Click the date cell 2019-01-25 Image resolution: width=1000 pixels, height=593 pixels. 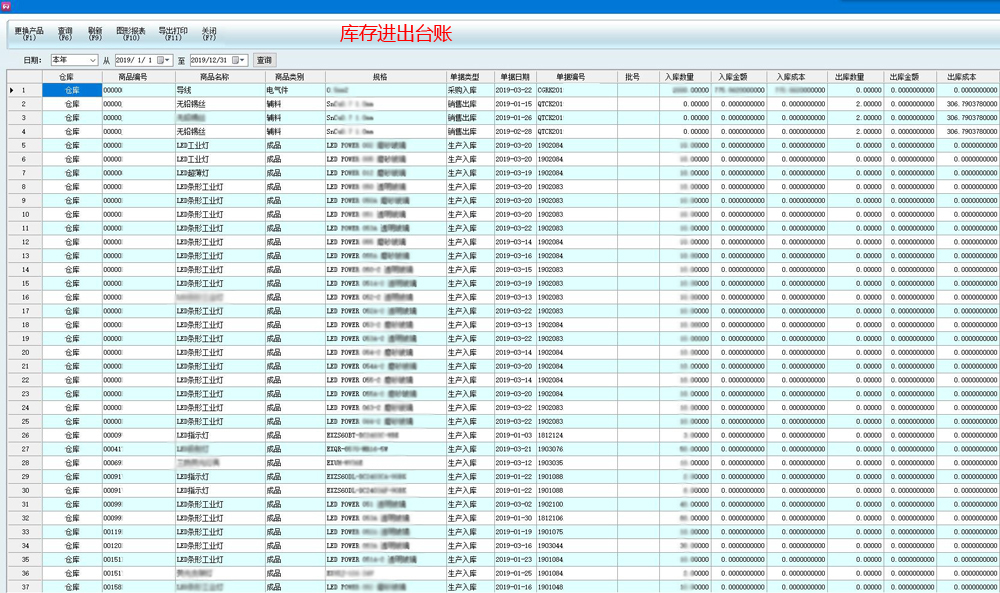515,573
